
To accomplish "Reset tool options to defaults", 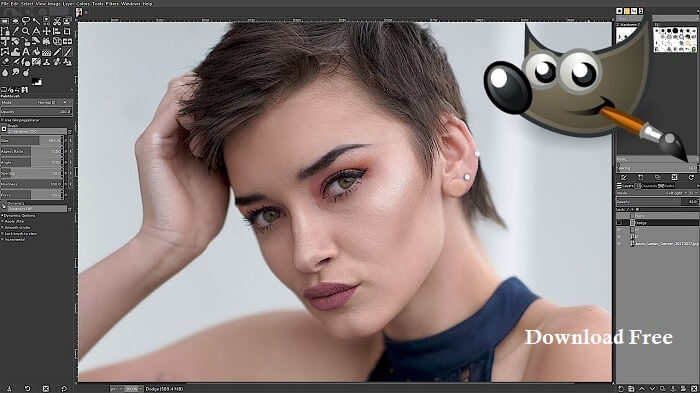I will [64, 389].
